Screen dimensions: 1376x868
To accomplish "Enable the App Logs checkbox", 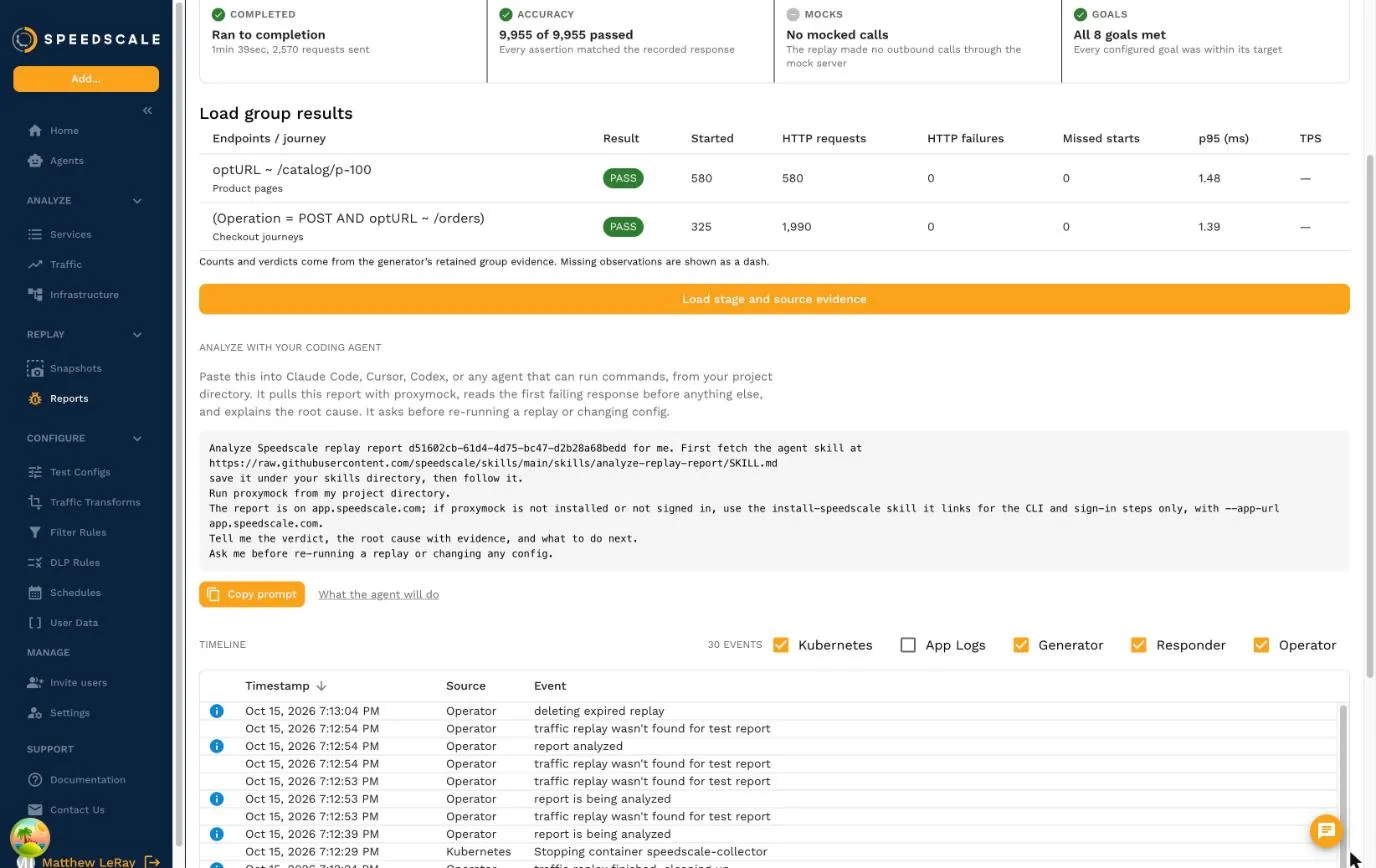I will [x=908, y=645].
